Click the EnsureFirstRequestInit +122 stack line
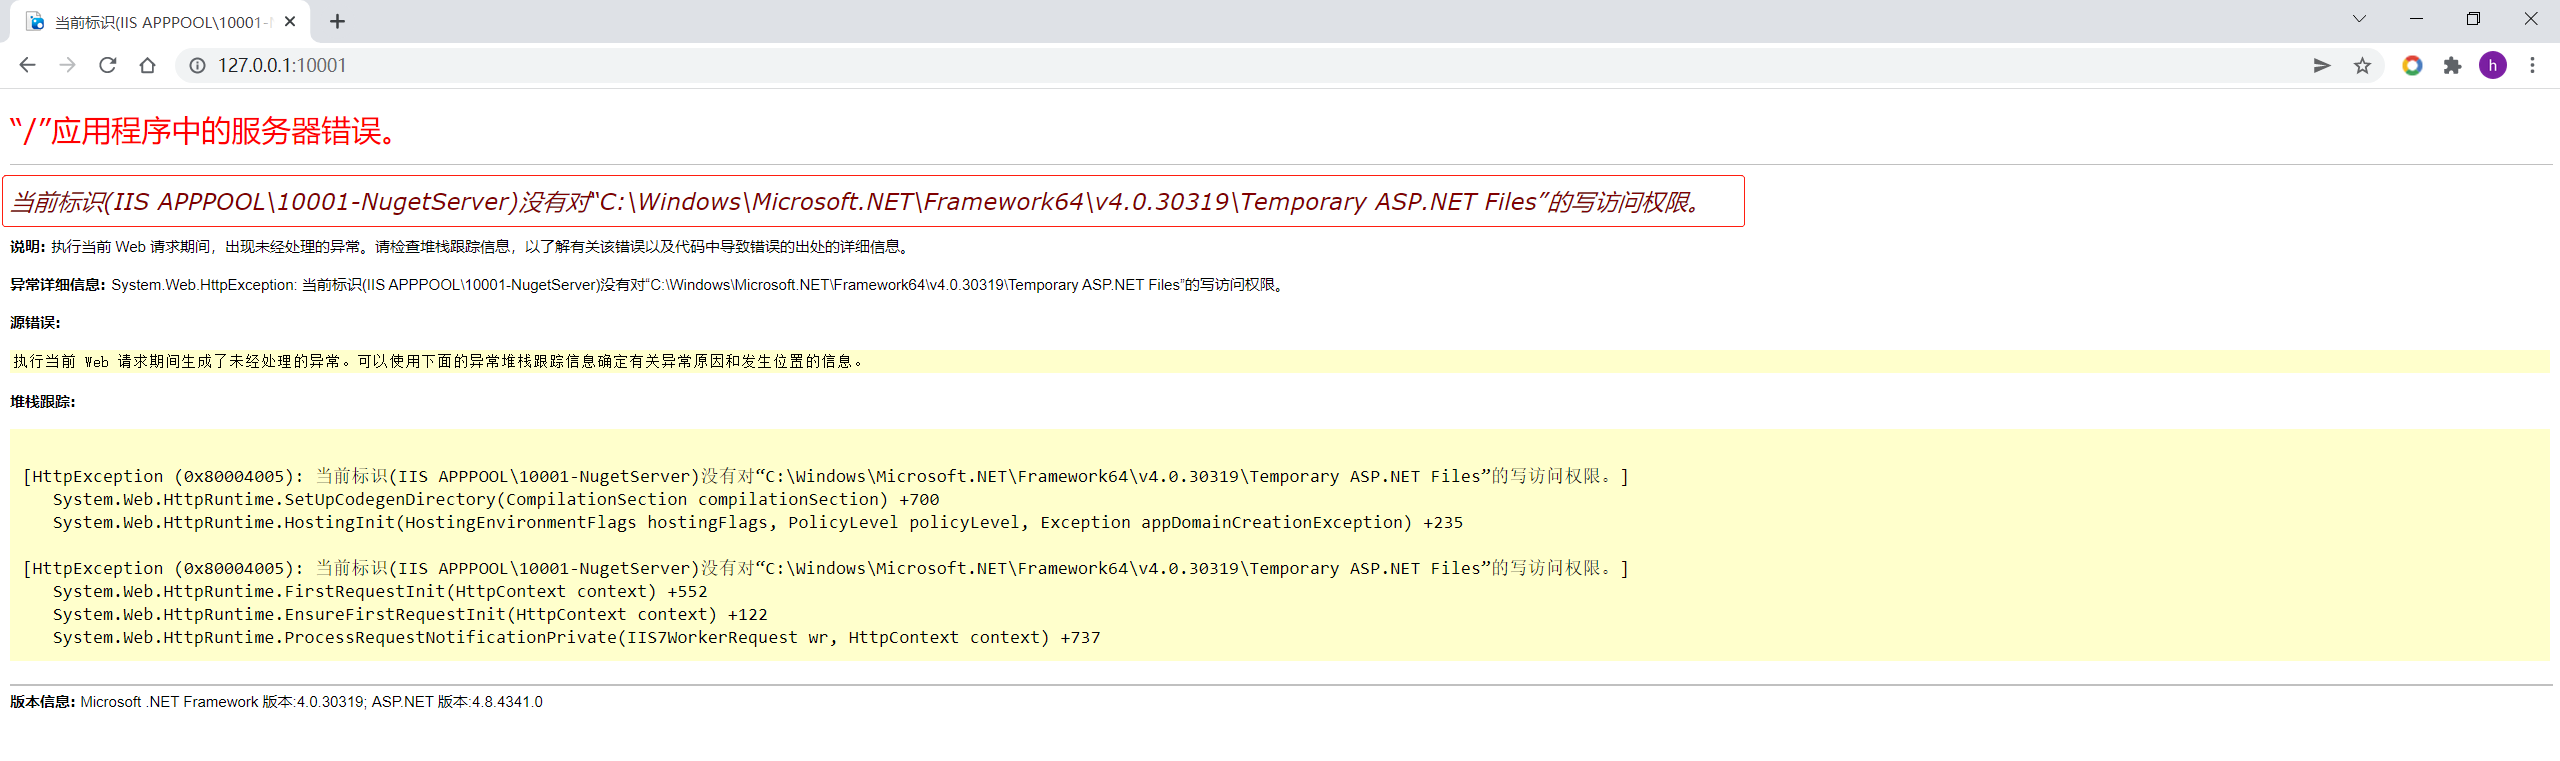Viewport: 2560px width, 761px height. pos(410,615)
